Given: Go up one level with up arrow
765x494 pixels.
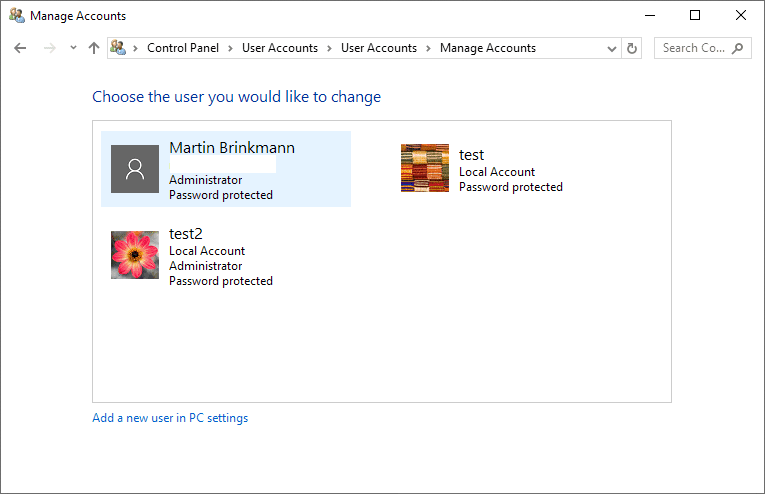Looking at the screenshot, I should [x=94, y=48].
